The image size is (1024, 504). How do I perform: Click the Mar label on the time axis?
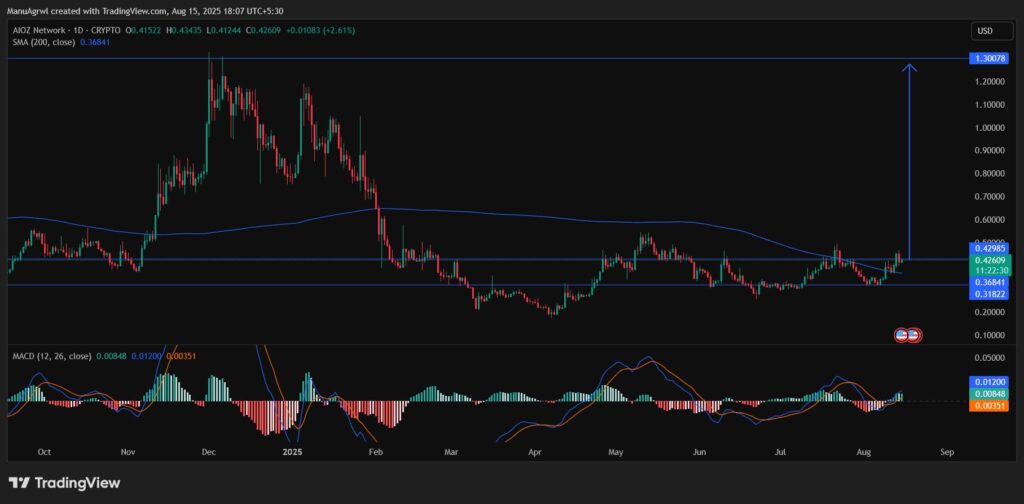[x=452, y=452]
